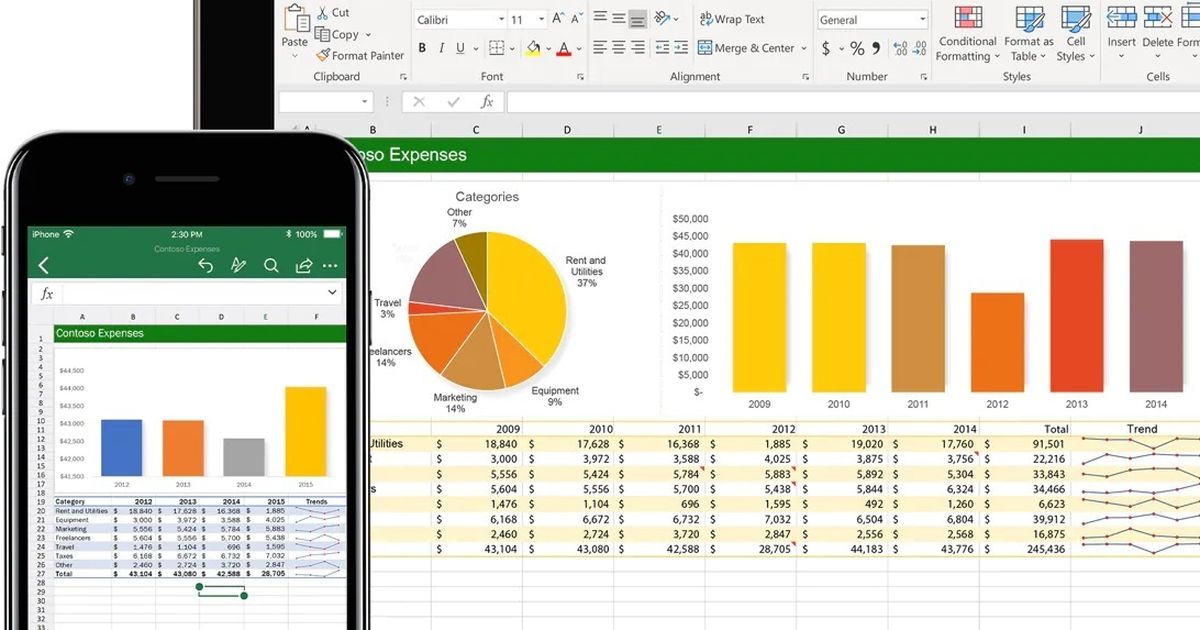
Task: Cut the selection using the scissors icon
Action: (x=324, y=13)
